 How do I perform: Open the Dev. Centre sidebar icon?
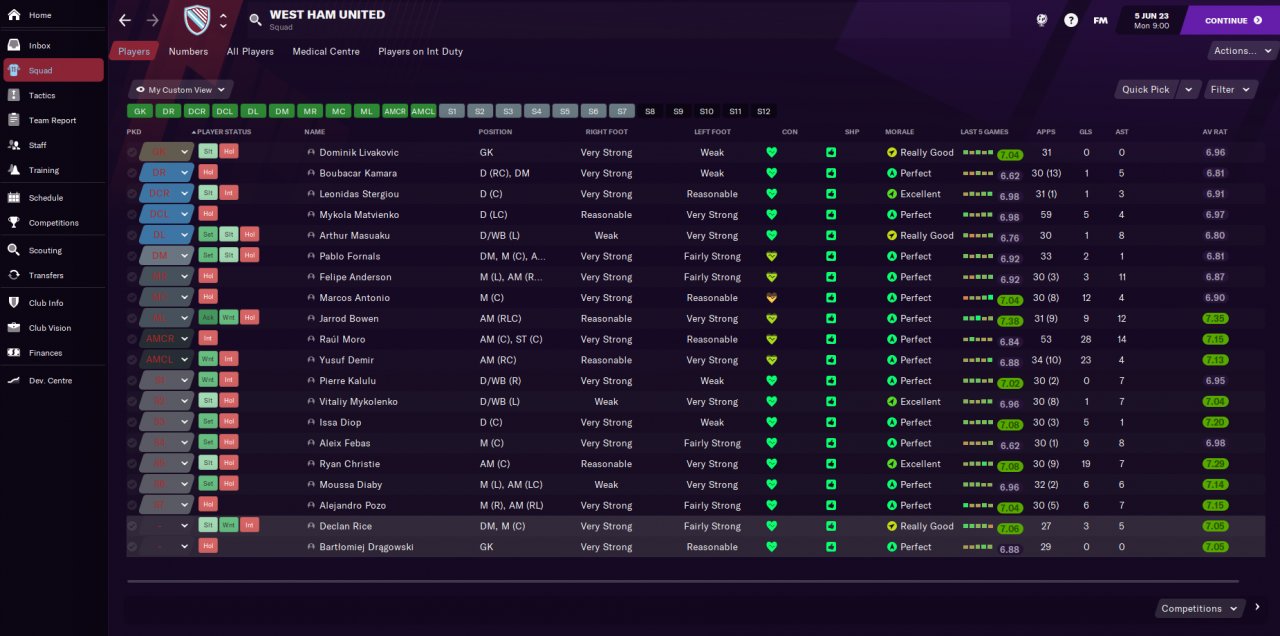[14, 381]
